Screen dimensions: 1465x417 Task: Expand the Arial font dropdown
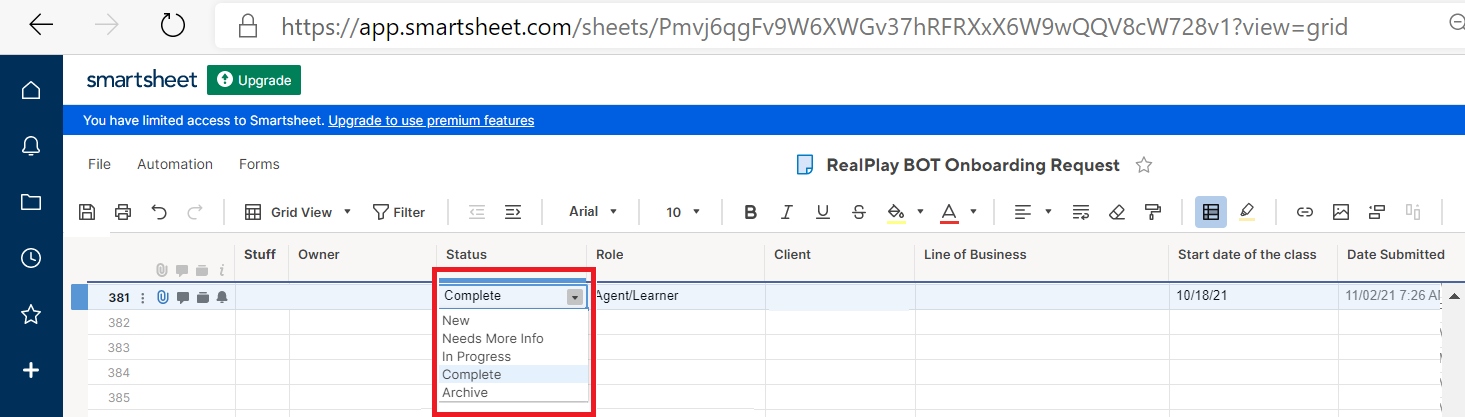pyautogui.click(x=593, y=212)
